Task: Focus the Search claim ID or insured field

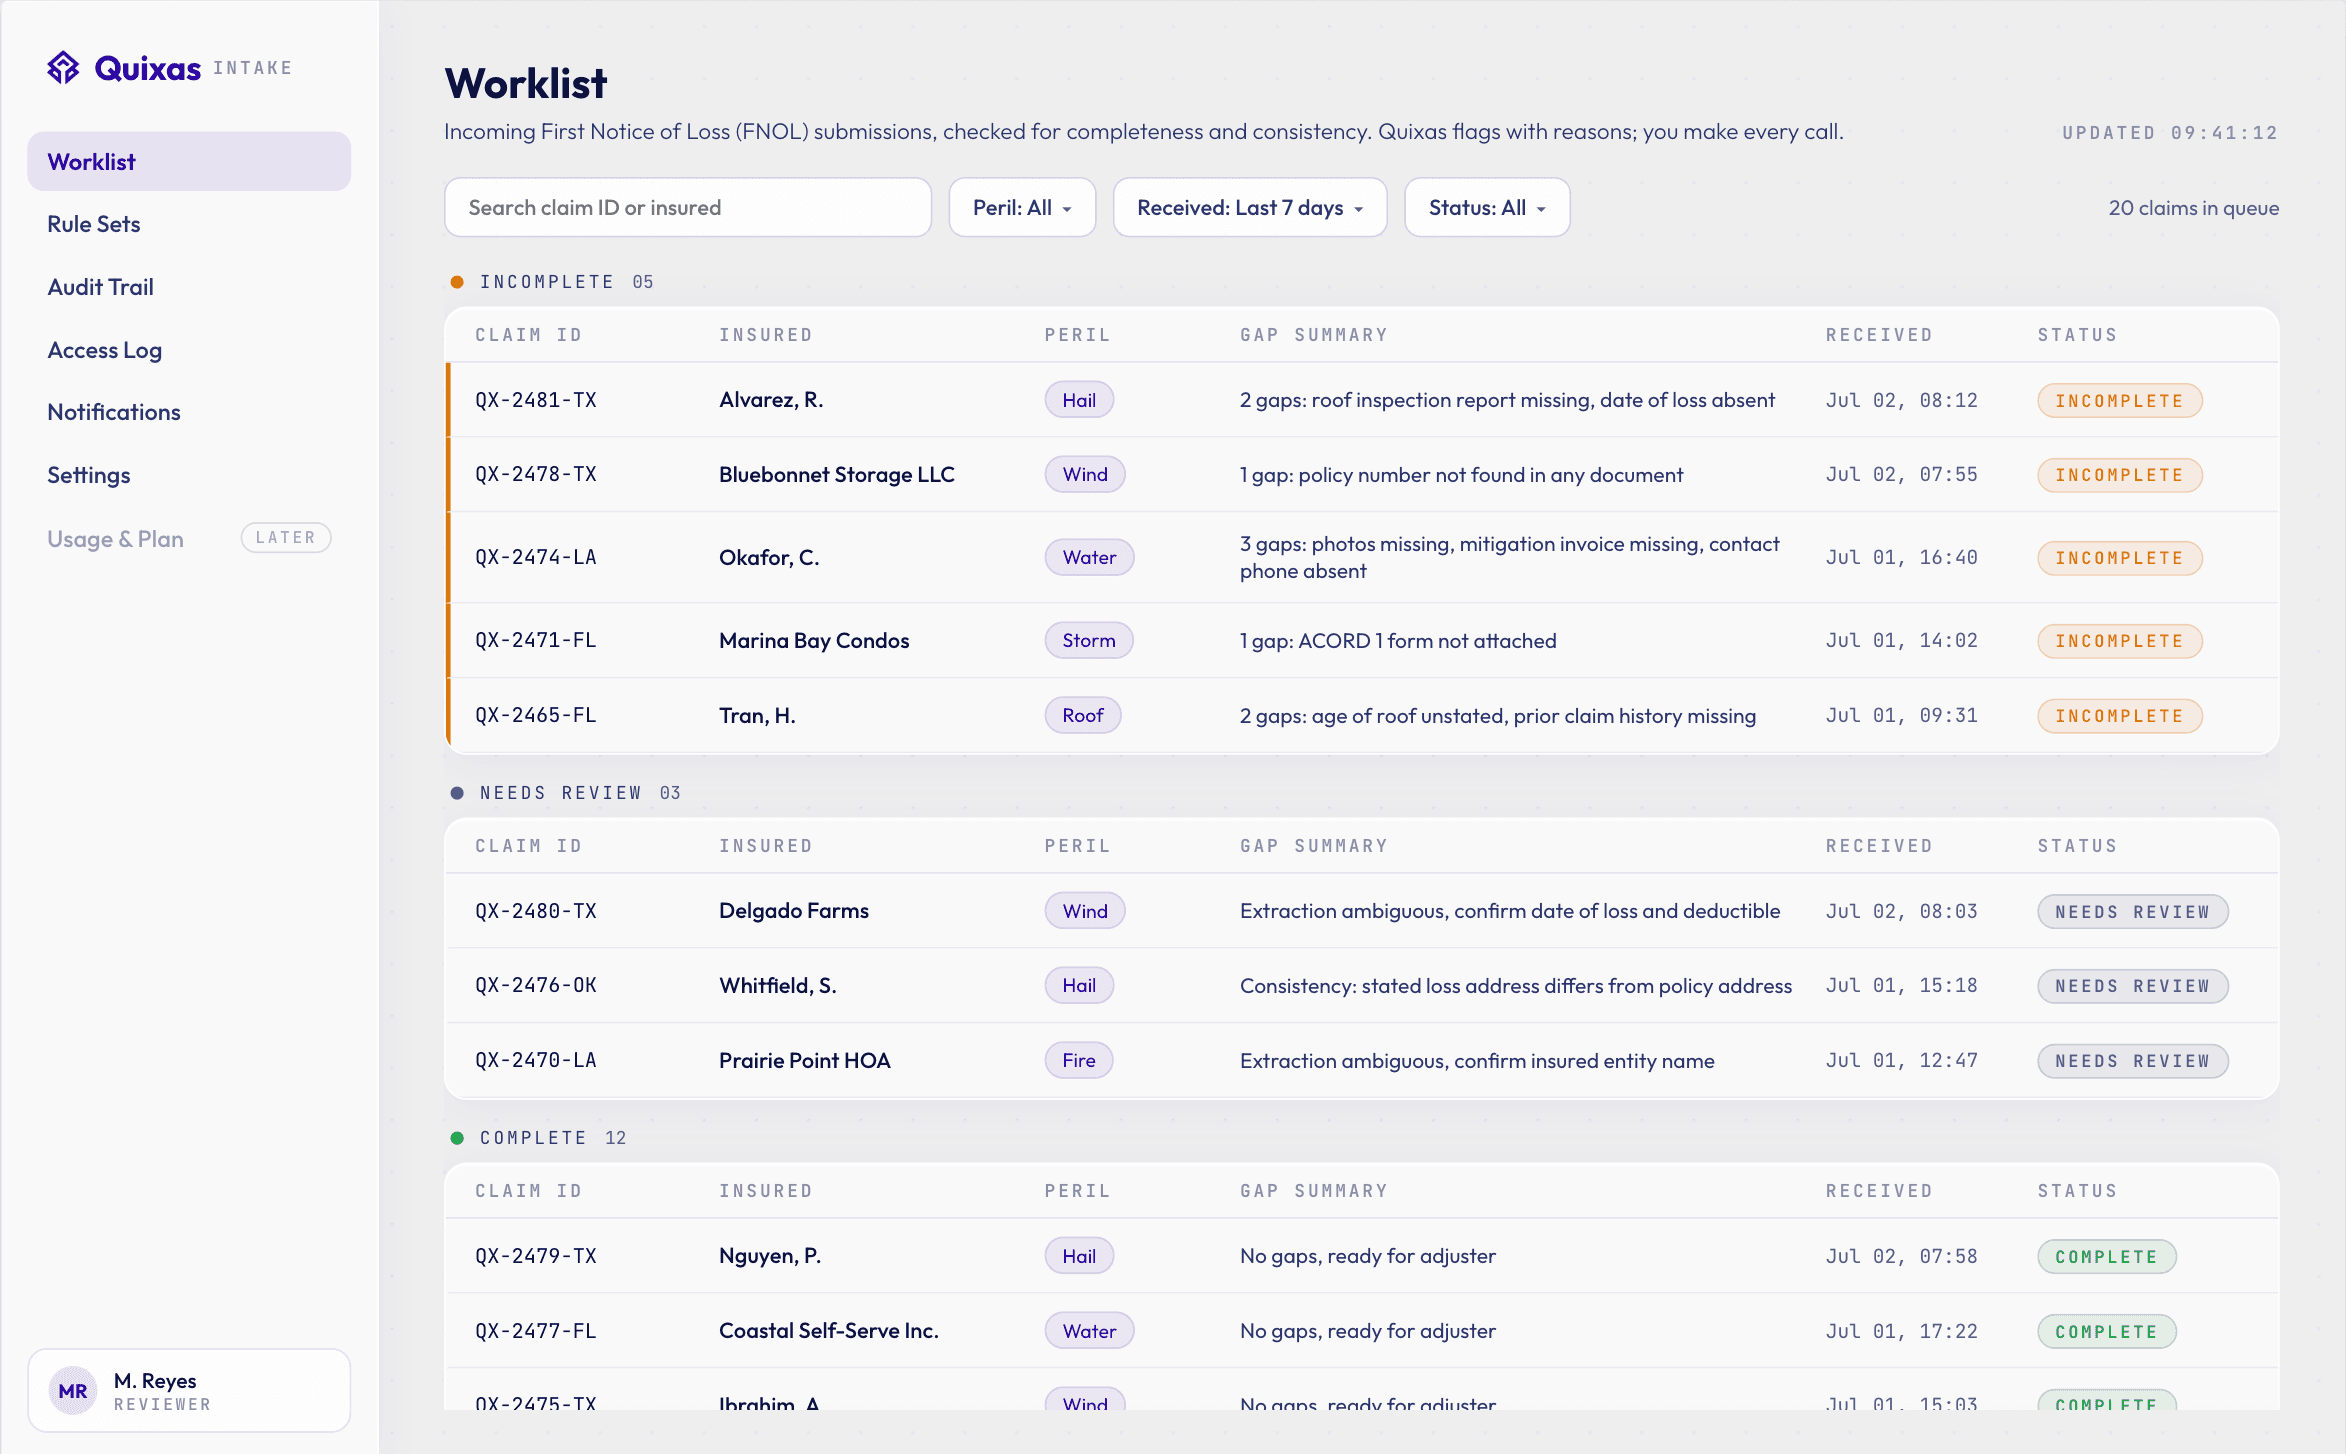Action: [688, 207]
